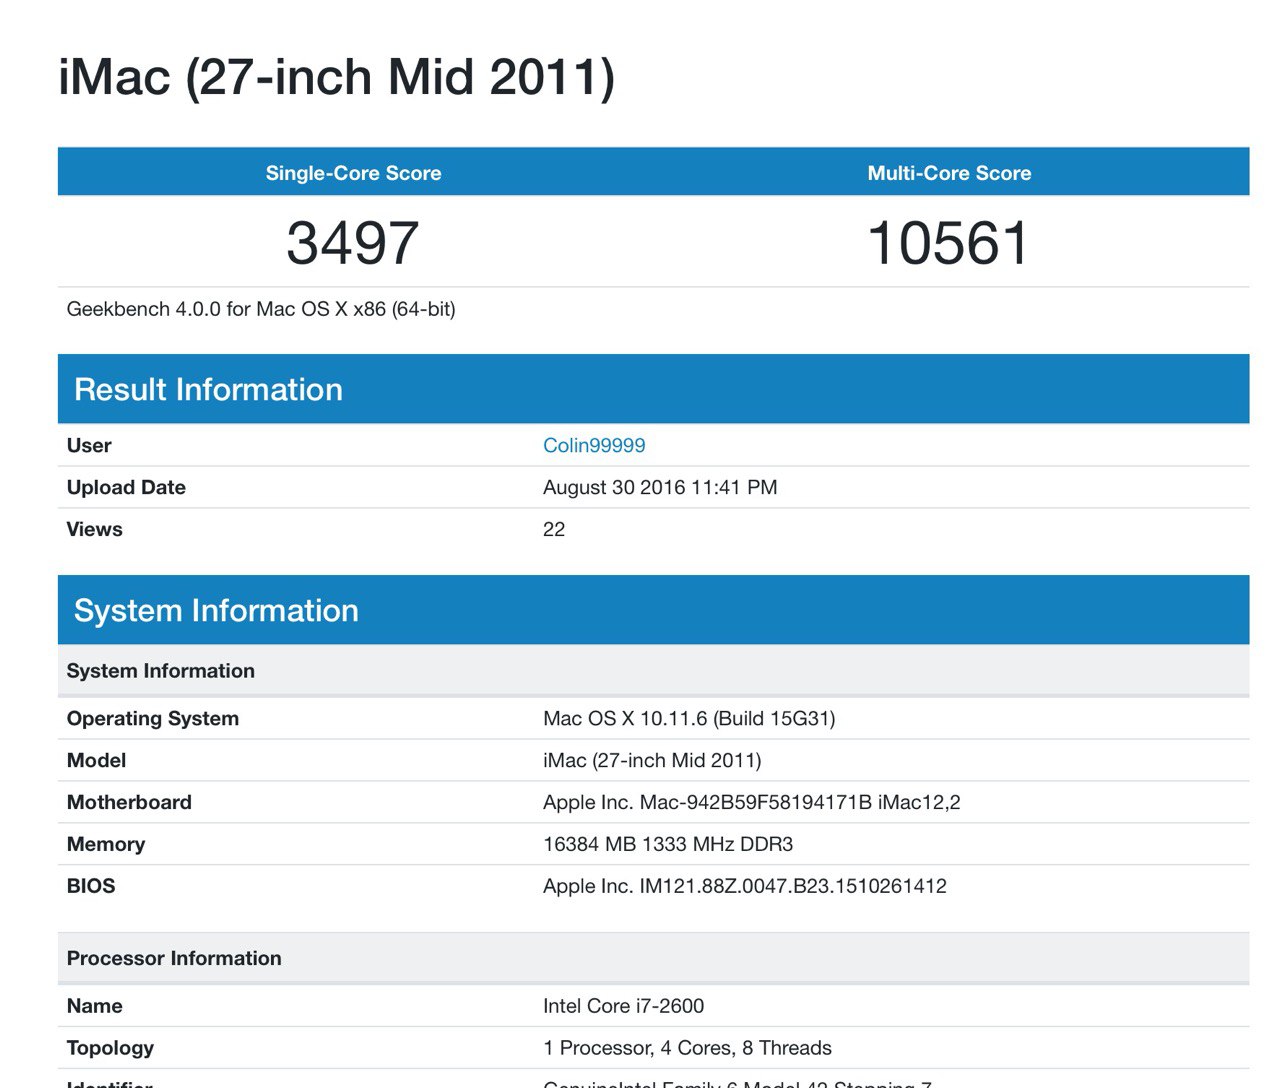Click the BIOS row label
The image size is (1280, 1088).
point(91,887)
